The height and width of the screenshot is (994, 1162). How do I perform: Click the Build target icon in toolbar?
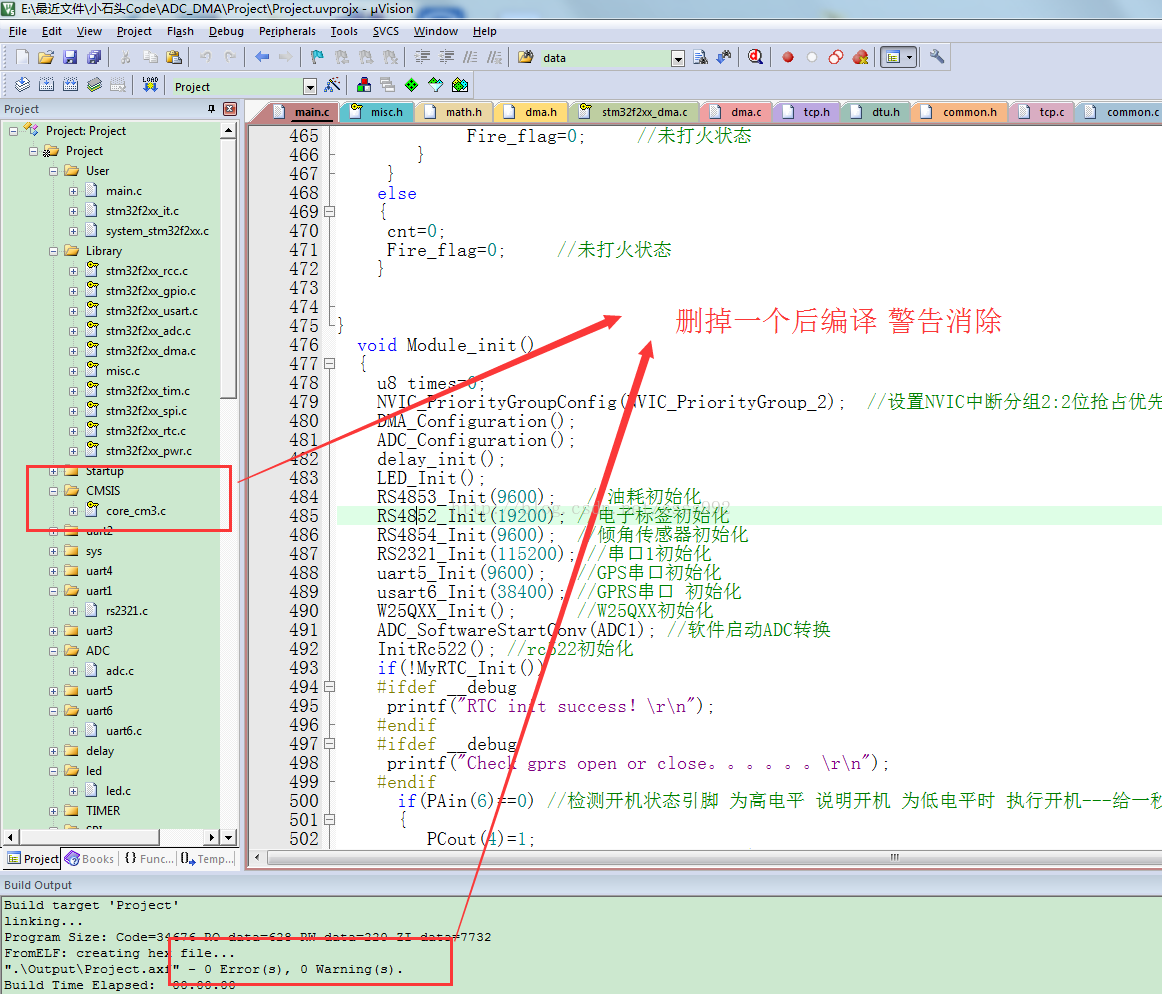46,86
